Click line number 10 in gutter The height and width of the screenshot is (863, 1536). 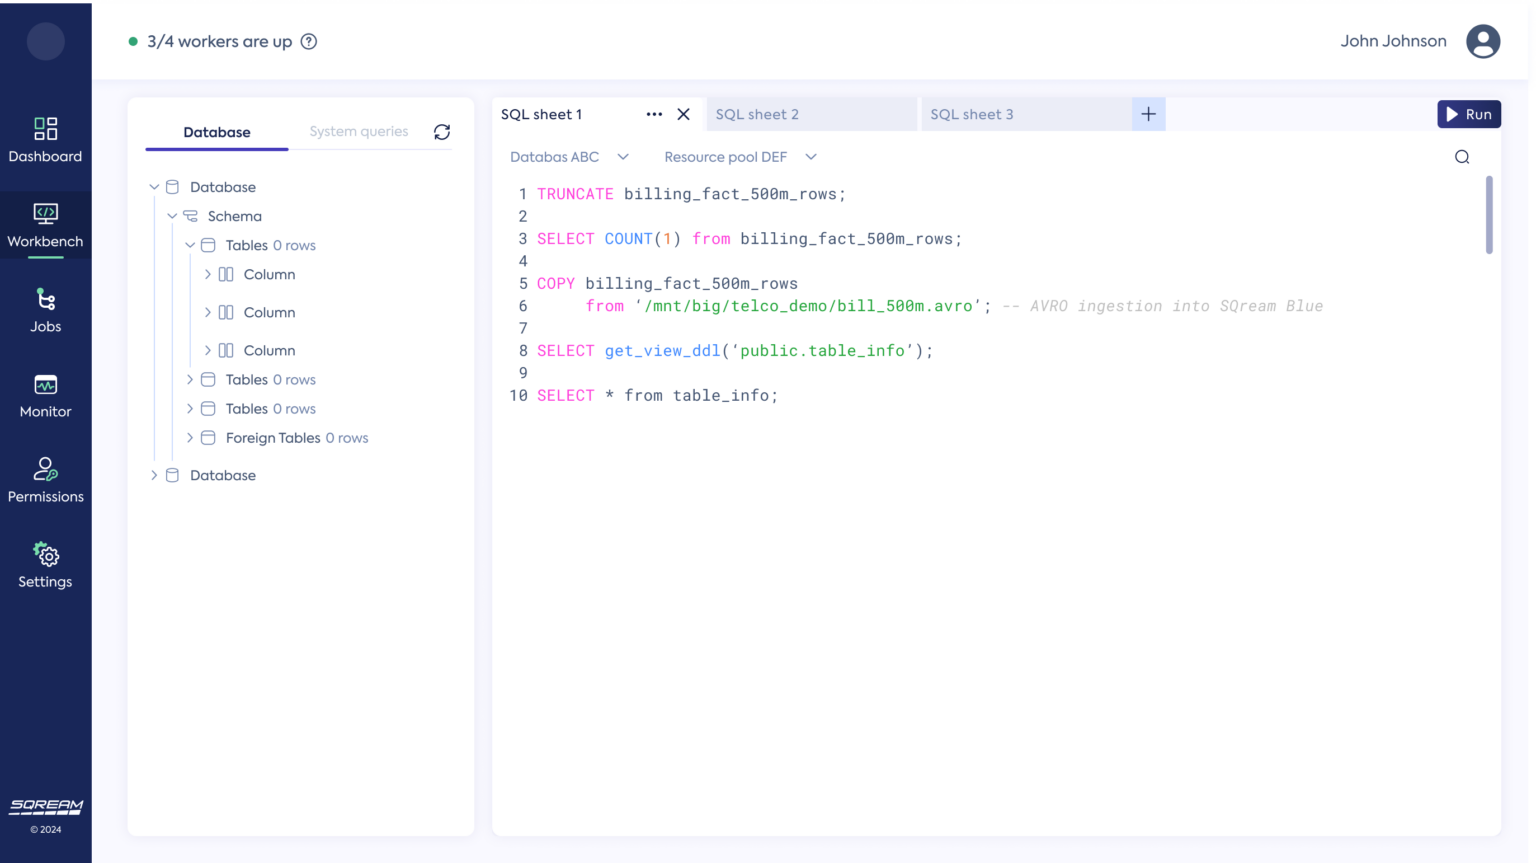518,396
